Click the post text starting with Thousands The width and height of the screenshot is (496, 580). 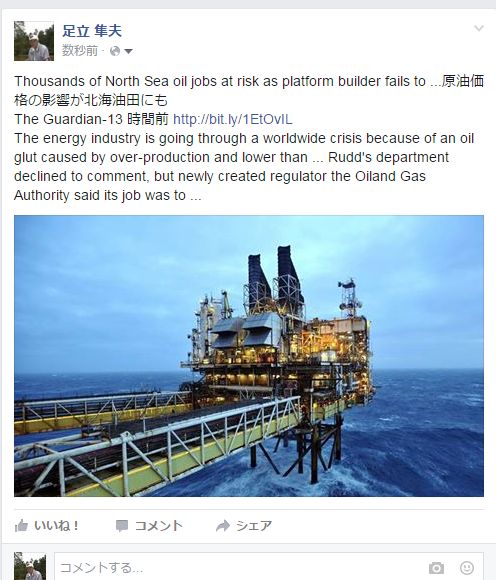(249, 91)
